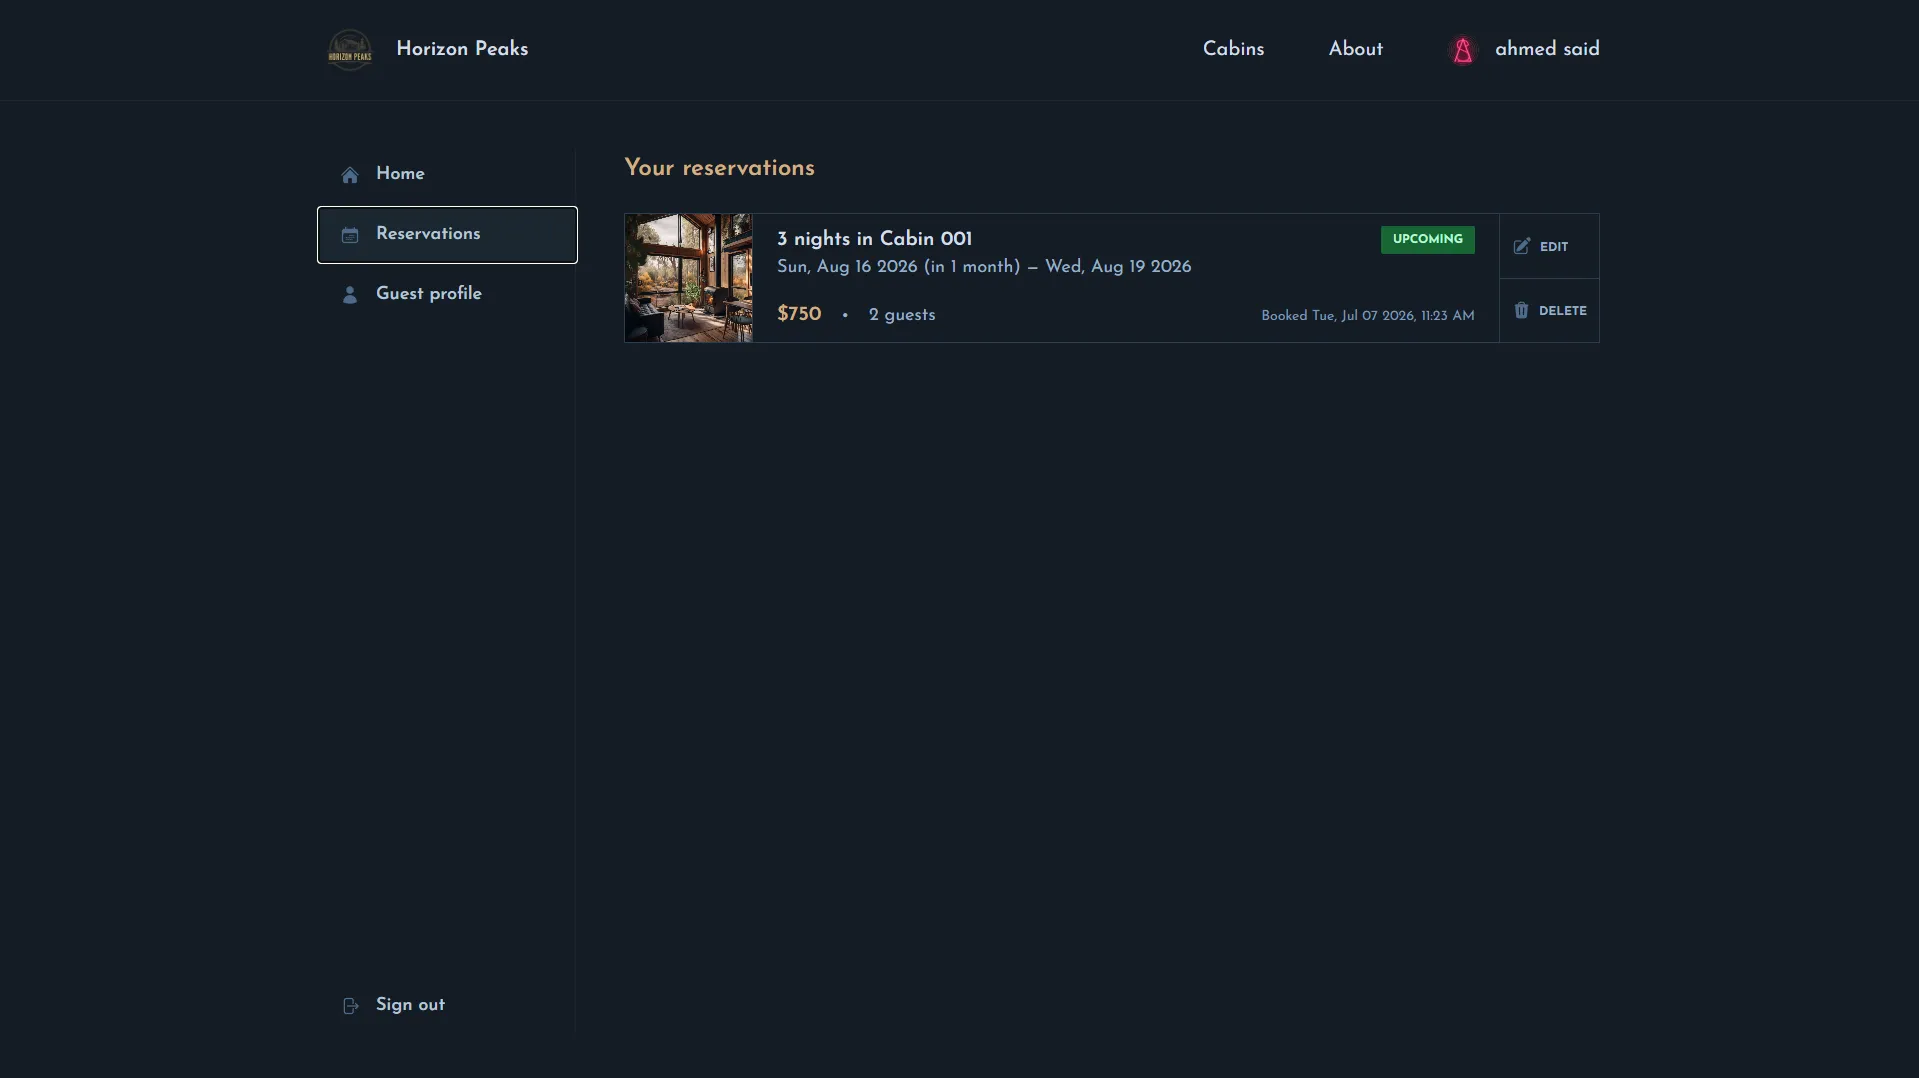The image size is (1919, 1078).
Task: Open the About page
Action: 1355,49
